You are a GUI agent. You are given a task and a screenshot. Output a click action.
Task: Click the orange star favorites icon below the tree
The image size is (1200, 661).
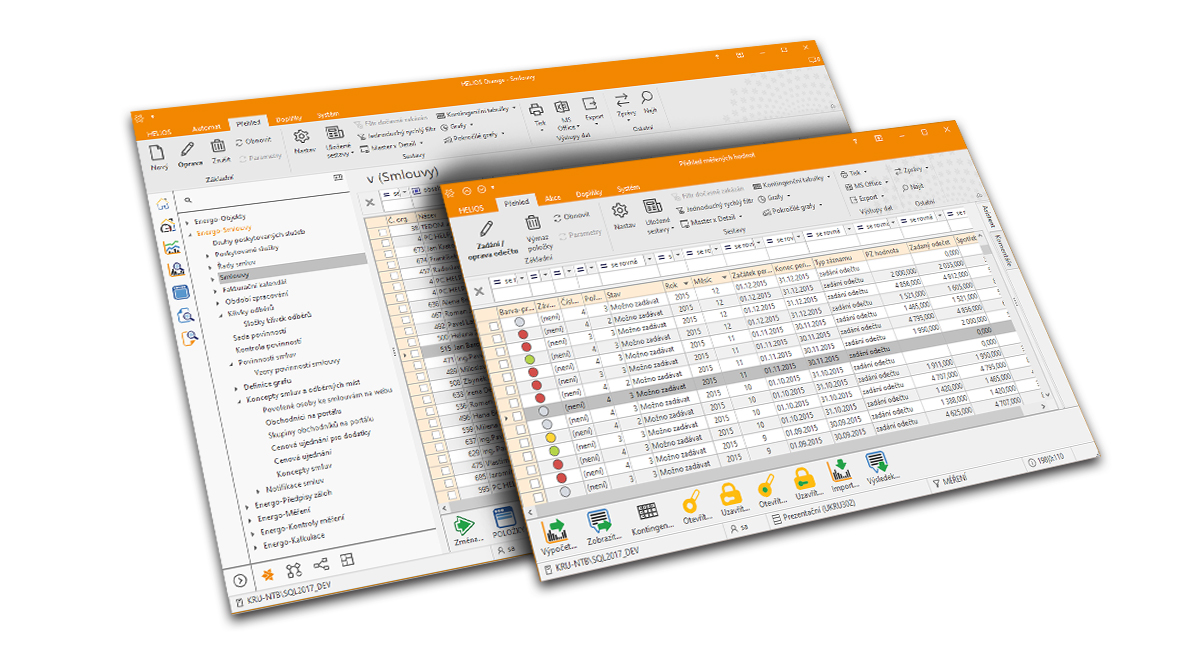click(x=267, y=574)
